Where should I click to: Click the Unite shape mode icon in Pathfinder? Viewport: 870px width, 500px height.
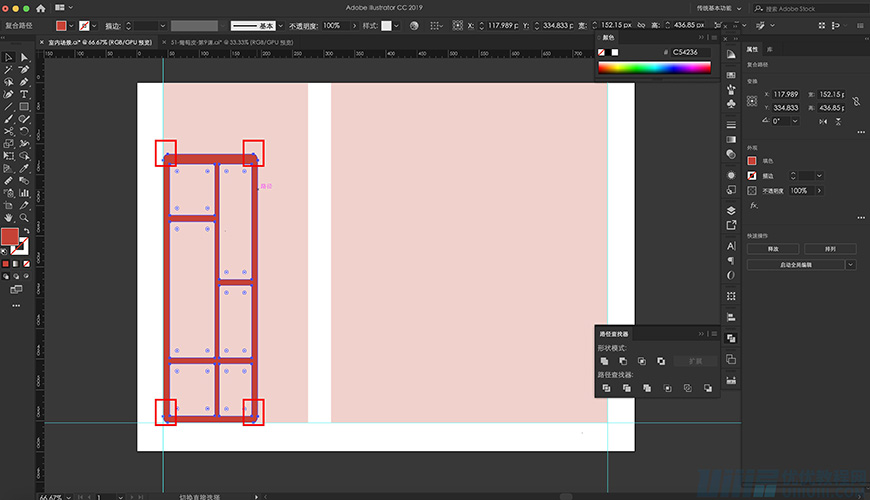tap(604, 361)
